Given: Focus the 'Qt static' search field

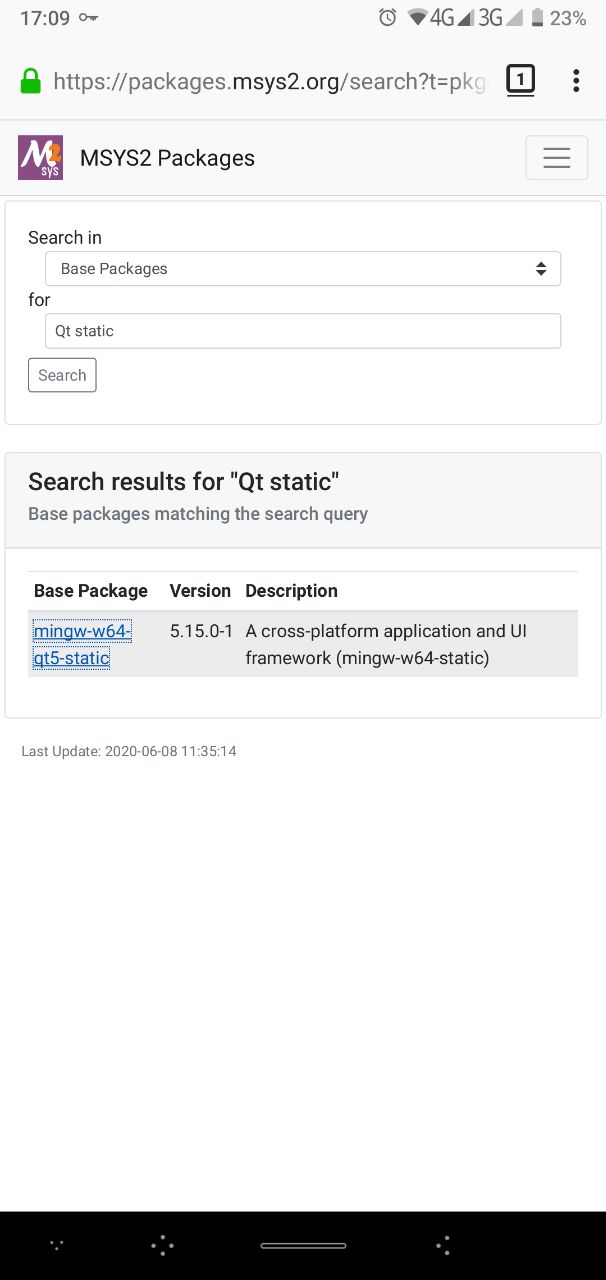Looking at the screenshot, I should (303, 331).
